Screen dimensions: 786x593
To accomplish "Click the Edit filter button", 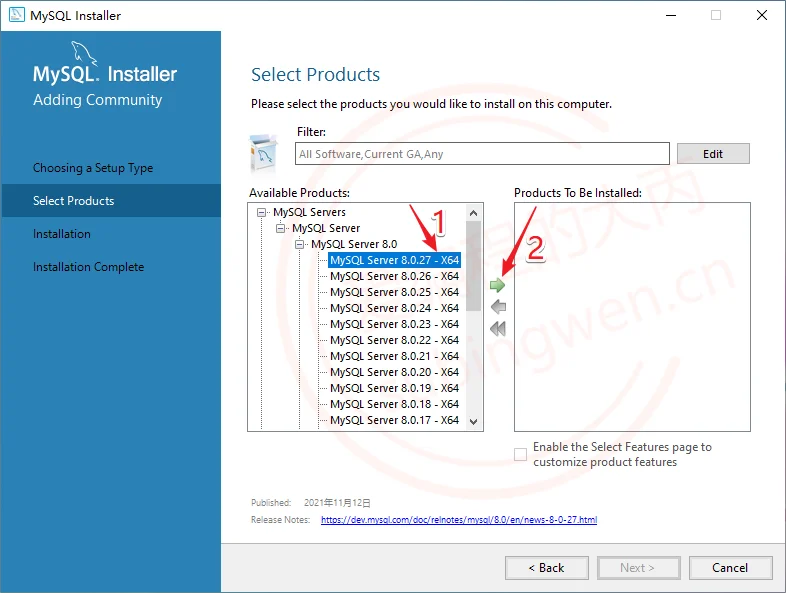I will click(x=713, y=154).
